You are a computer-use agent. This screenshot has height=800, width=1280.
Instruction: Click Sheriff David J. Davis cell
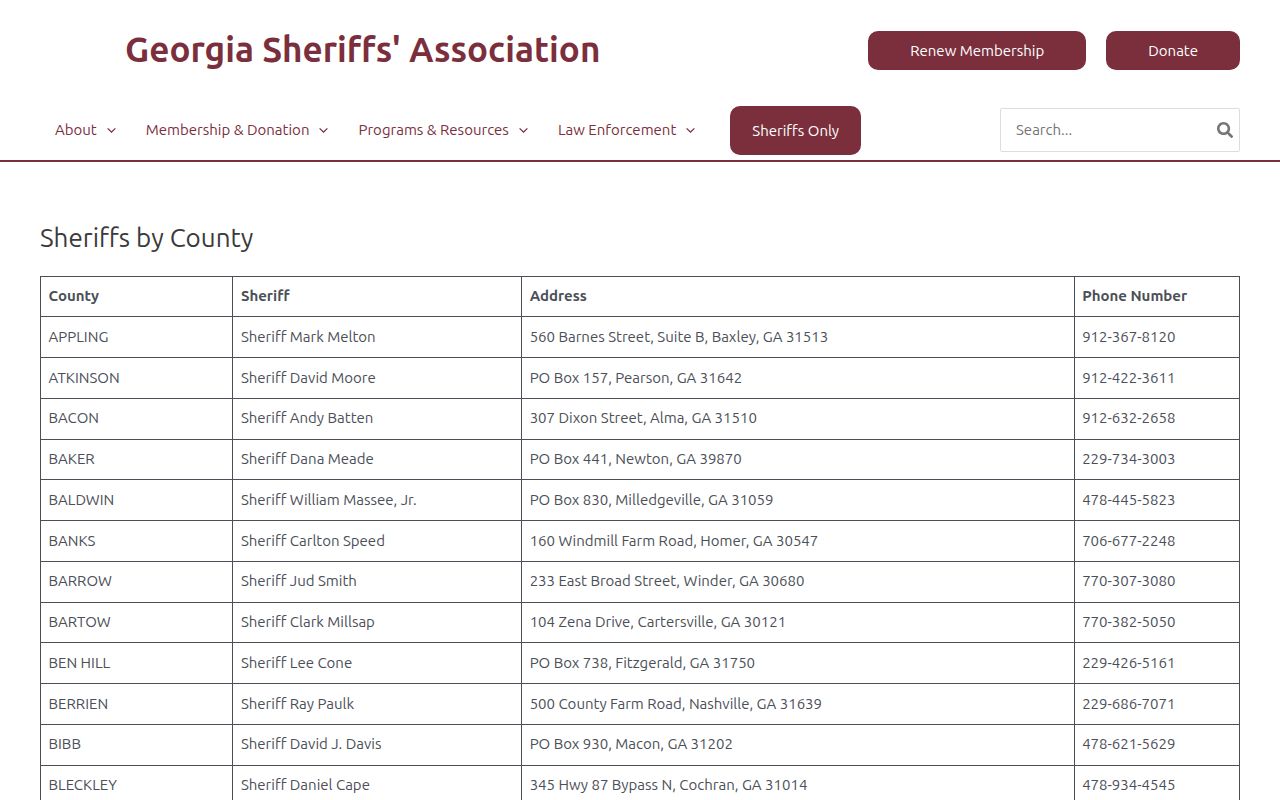(377, 744)
